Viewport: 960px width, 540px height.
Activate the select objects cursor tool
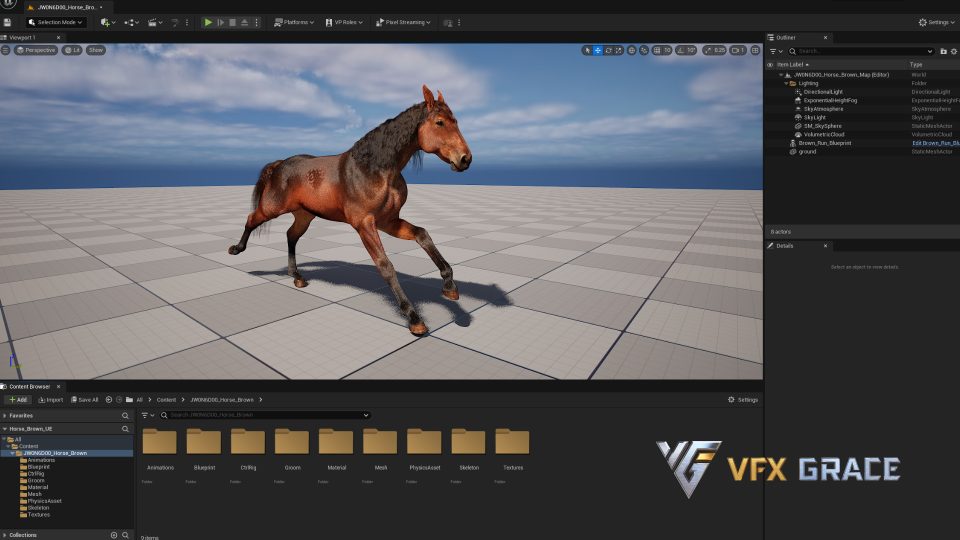point(588,50)
